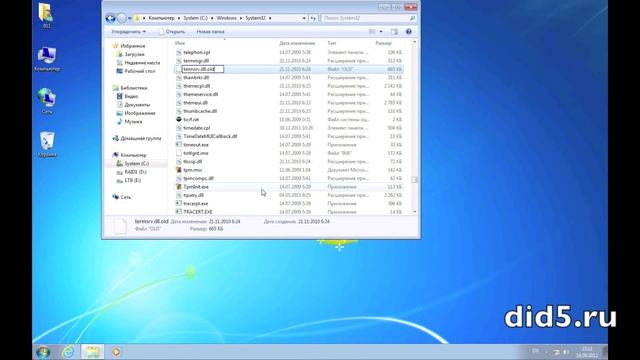Open Explorer help question-mark icon
This screenshot has height=360, width=640.
pos(409,31)
